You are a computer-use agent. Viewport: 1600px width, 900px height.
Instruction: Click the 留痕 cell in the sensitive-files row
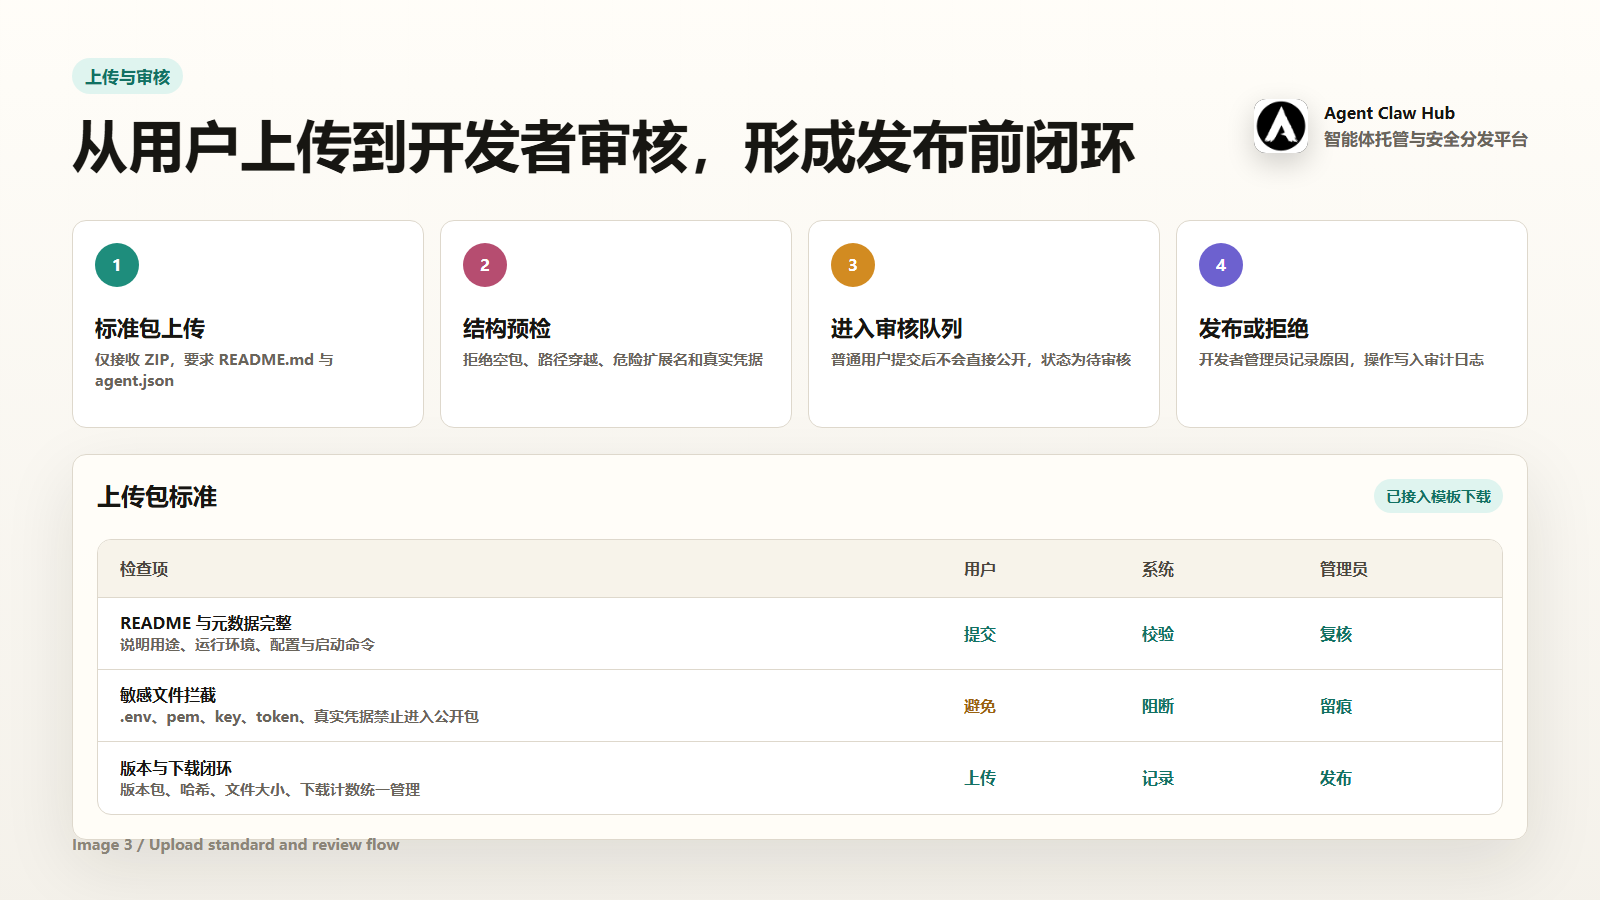(1336, 706)
